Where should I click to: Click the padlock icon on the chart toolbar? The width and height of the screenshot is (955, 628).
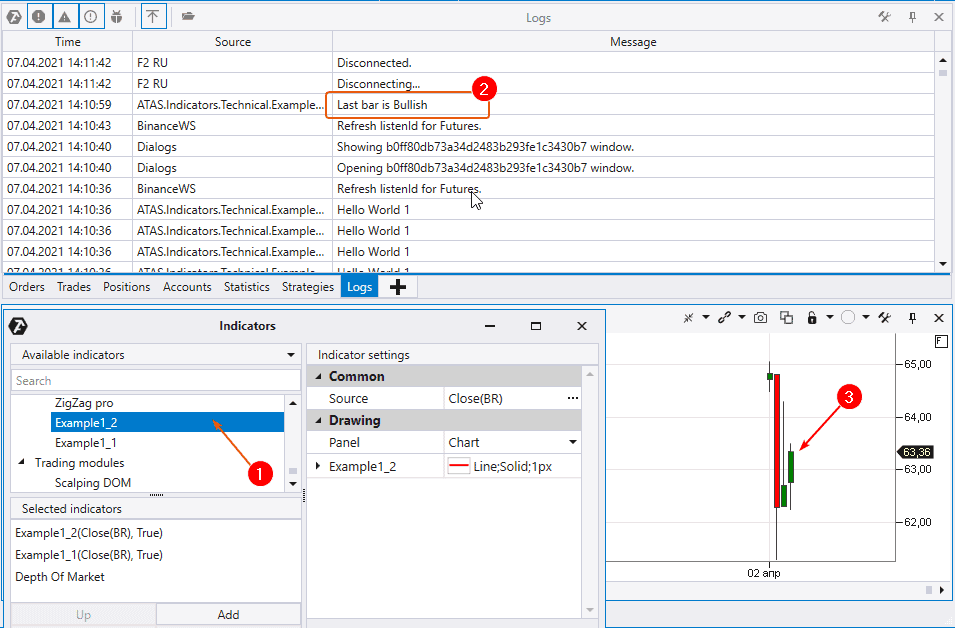(812, 317)
